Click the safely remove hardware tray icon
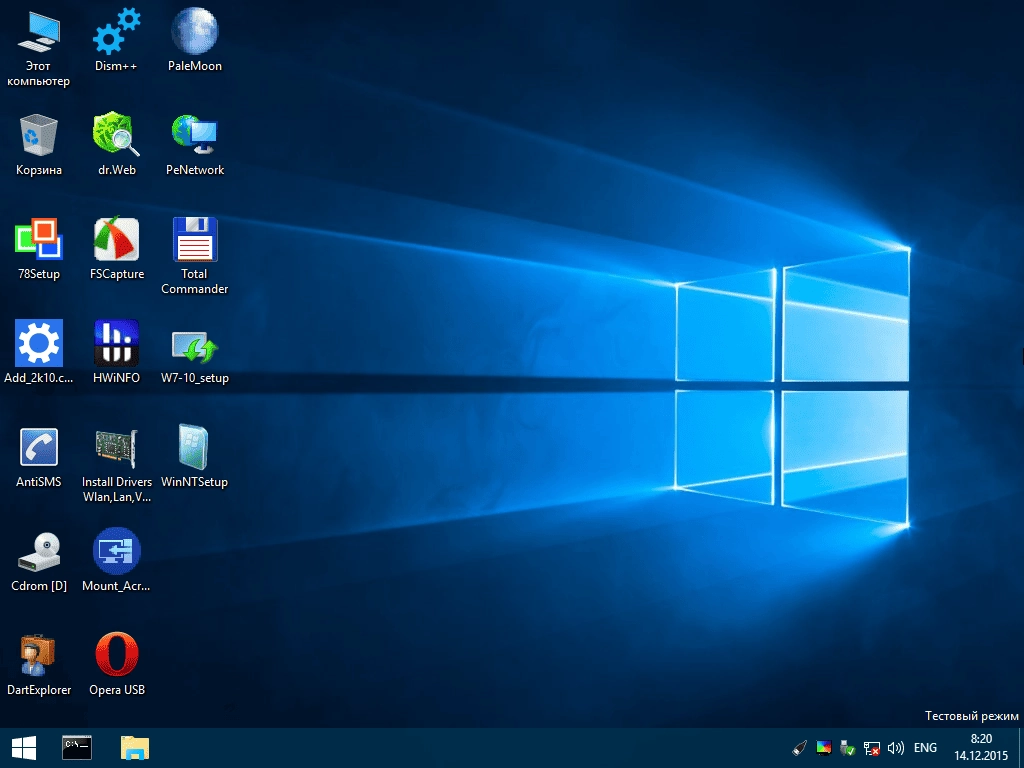The image size is (1024, 768). coord(848,748)
